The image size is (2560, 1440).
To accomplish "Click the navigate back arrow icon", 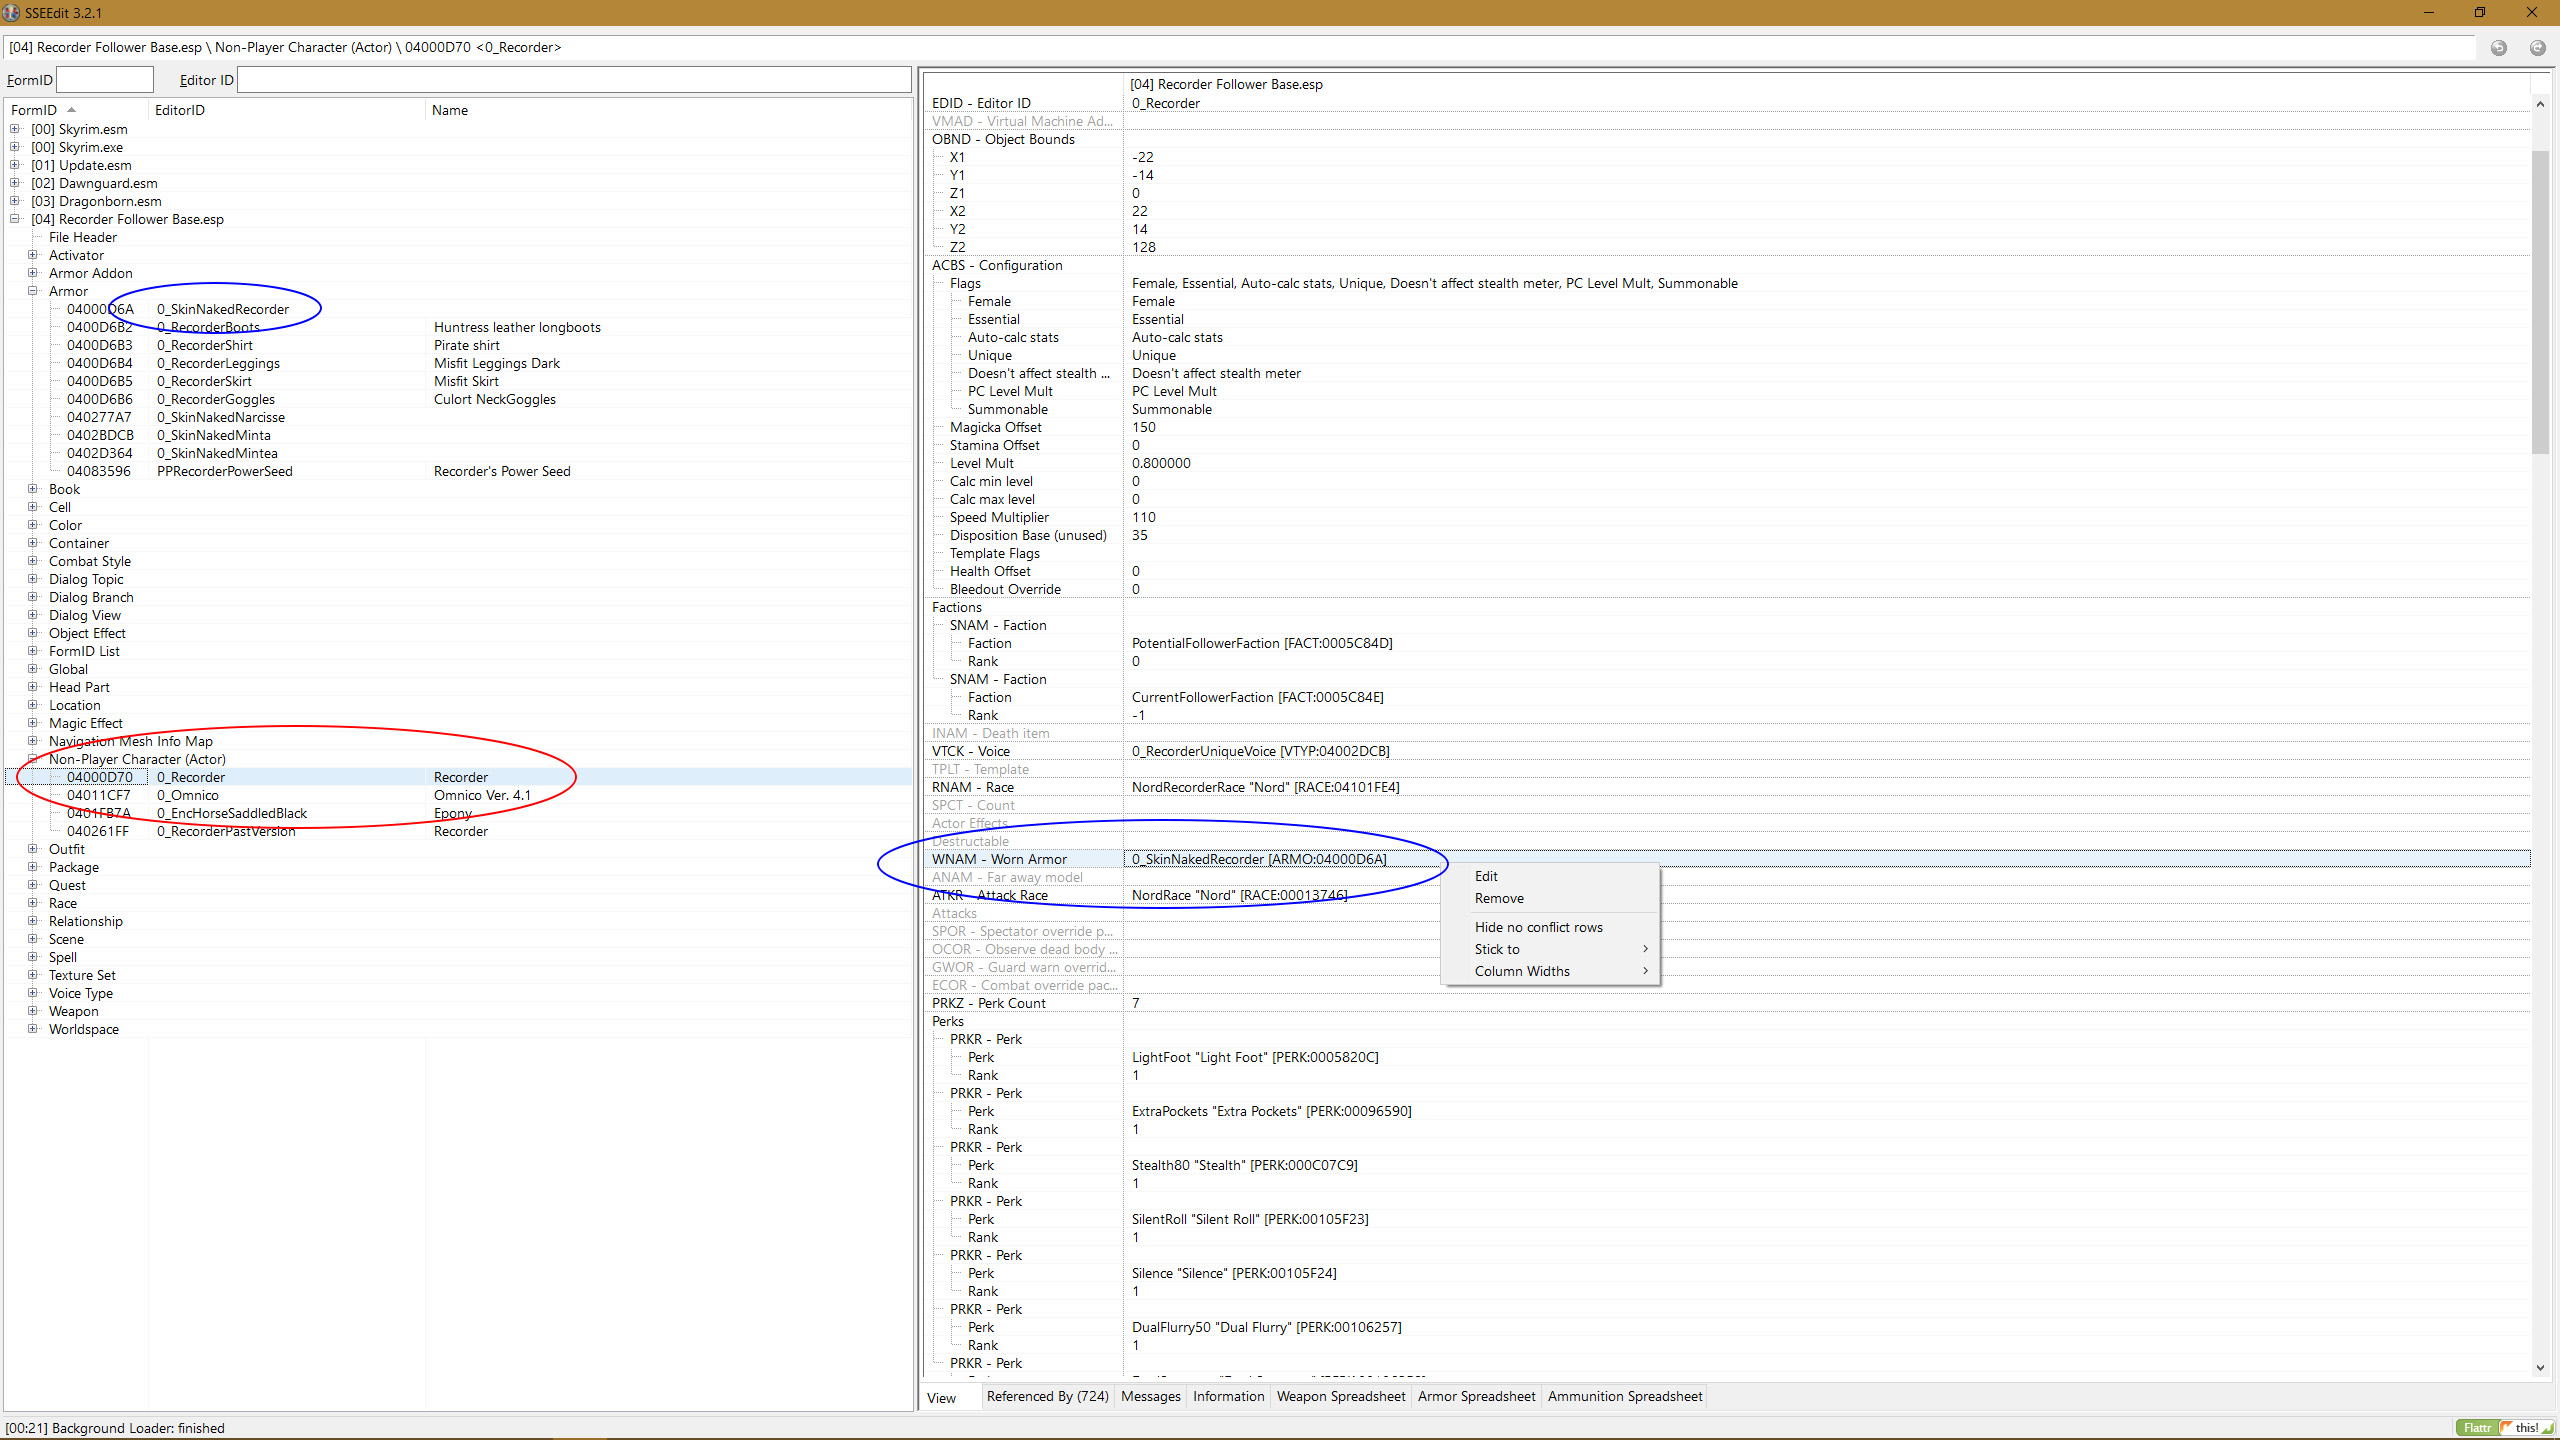I will click(x=2498, y=48).
